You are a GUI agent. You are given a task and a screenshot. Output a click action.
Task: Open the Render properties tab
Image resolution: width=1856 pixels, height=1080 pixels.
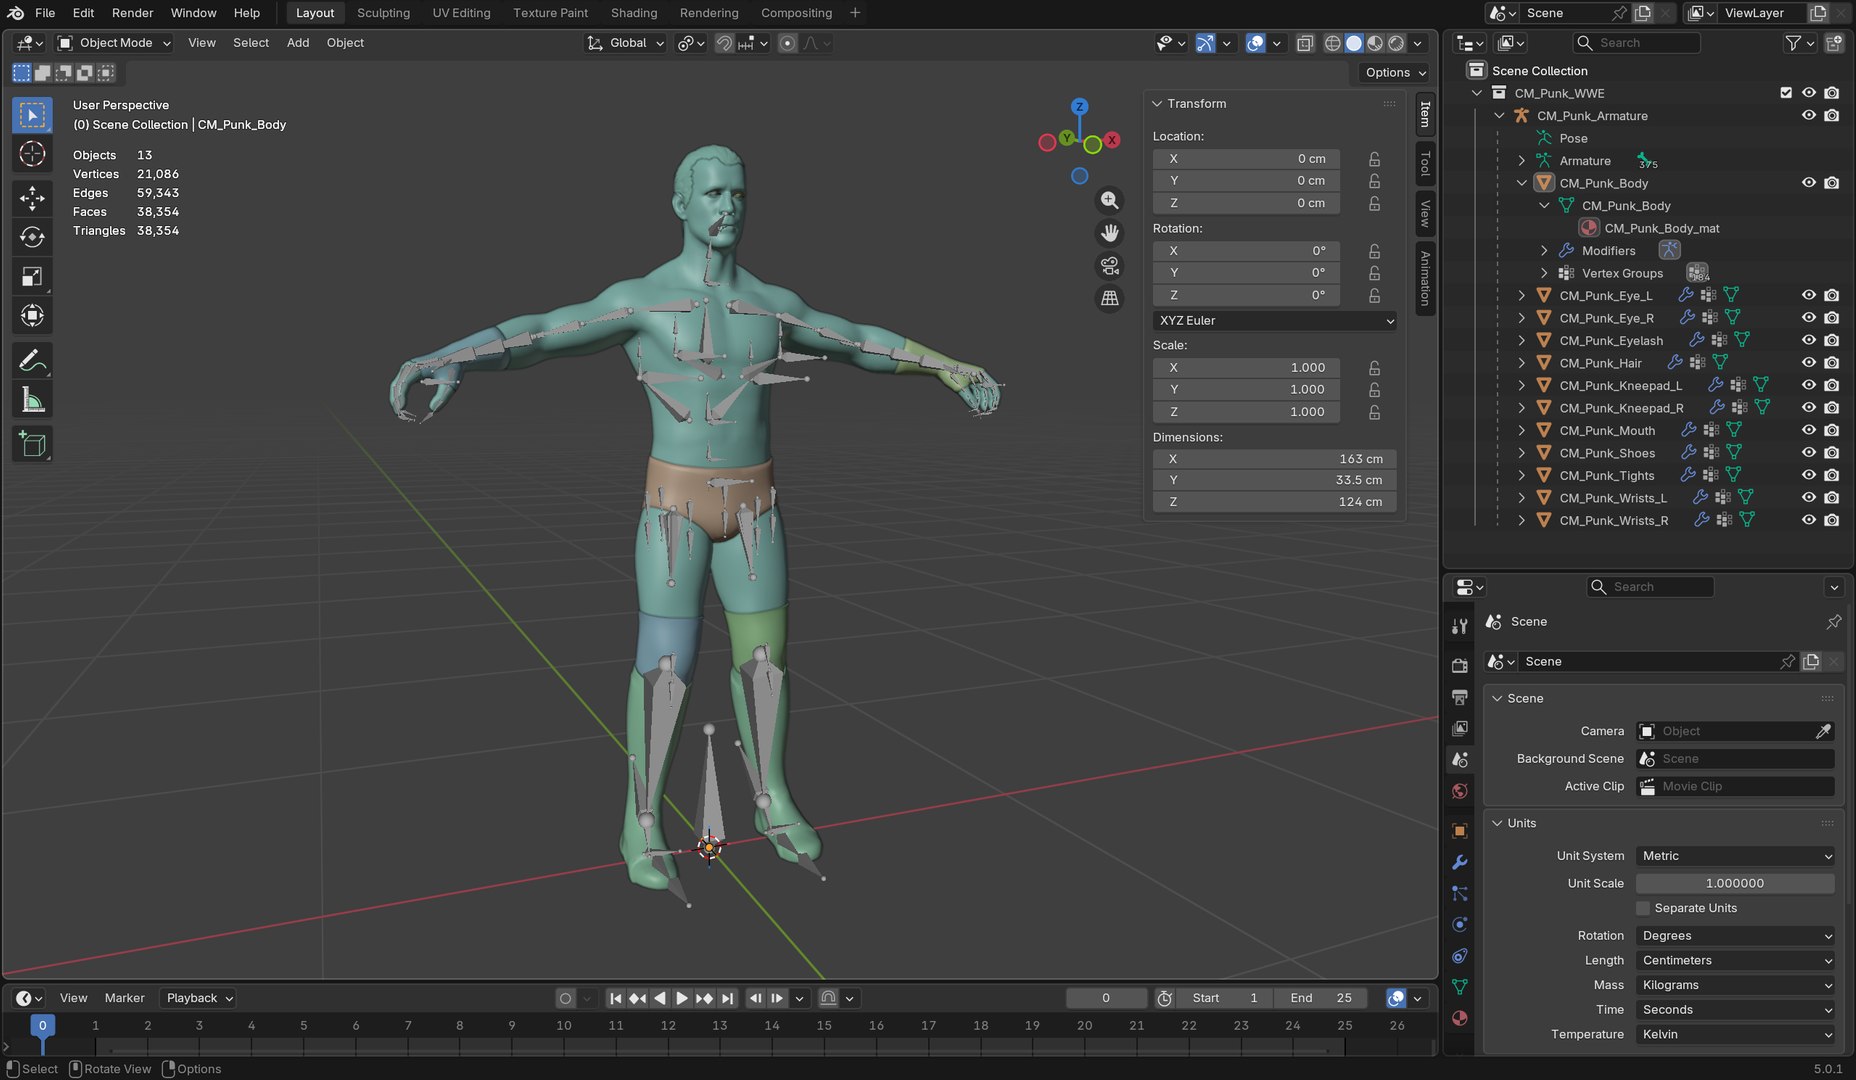pyautogui.click(x=1459, y=665)
